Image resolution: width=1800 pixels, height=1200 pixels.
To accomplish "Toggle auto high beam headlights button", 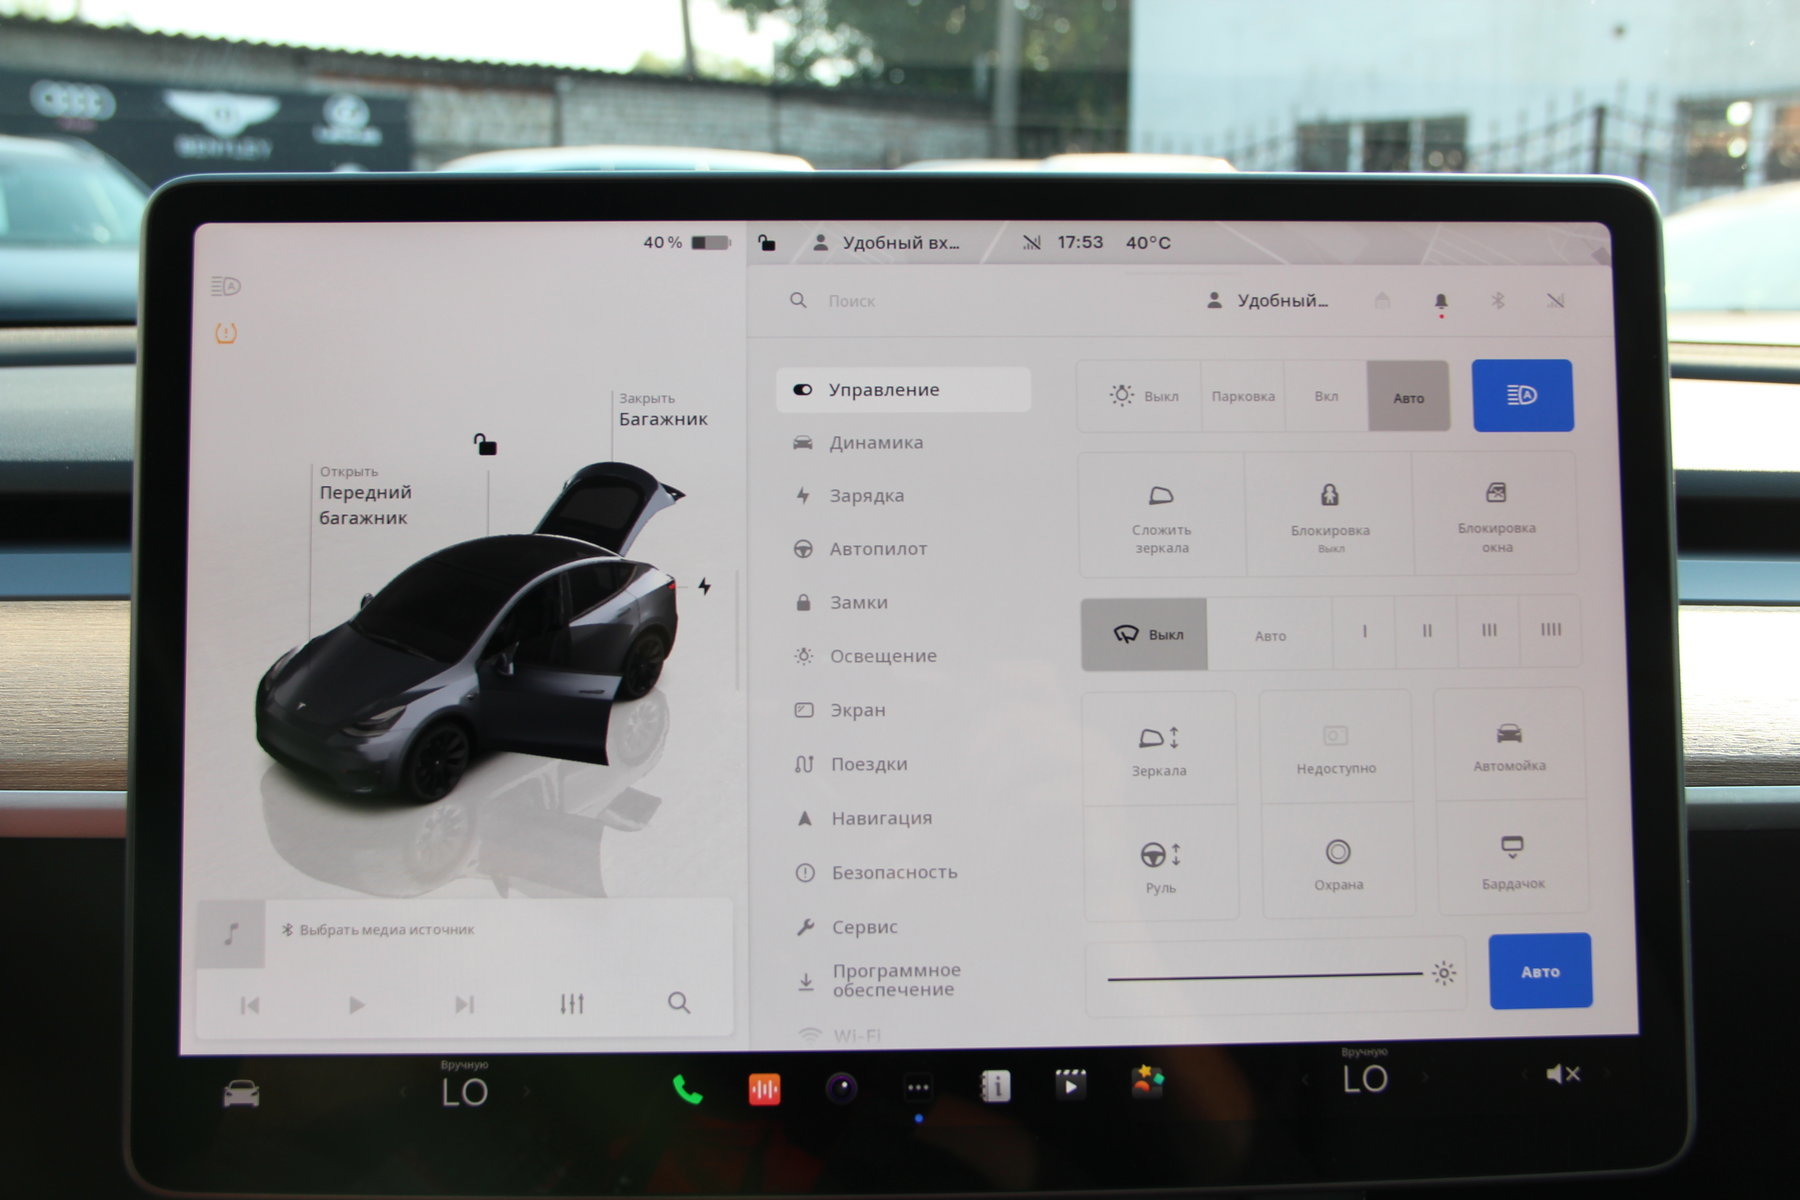I will point(1522,396).
